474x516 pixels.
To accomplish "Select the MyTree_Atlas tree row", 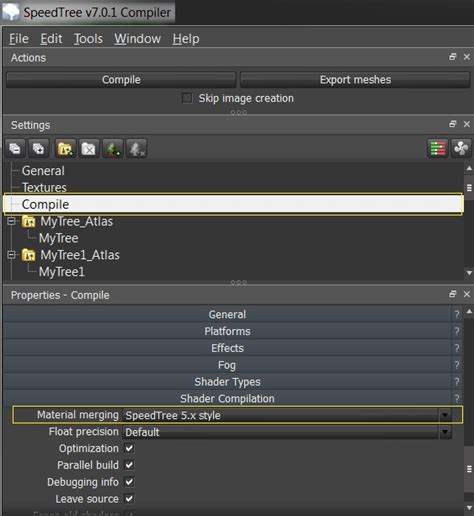I will click(77, 221).
